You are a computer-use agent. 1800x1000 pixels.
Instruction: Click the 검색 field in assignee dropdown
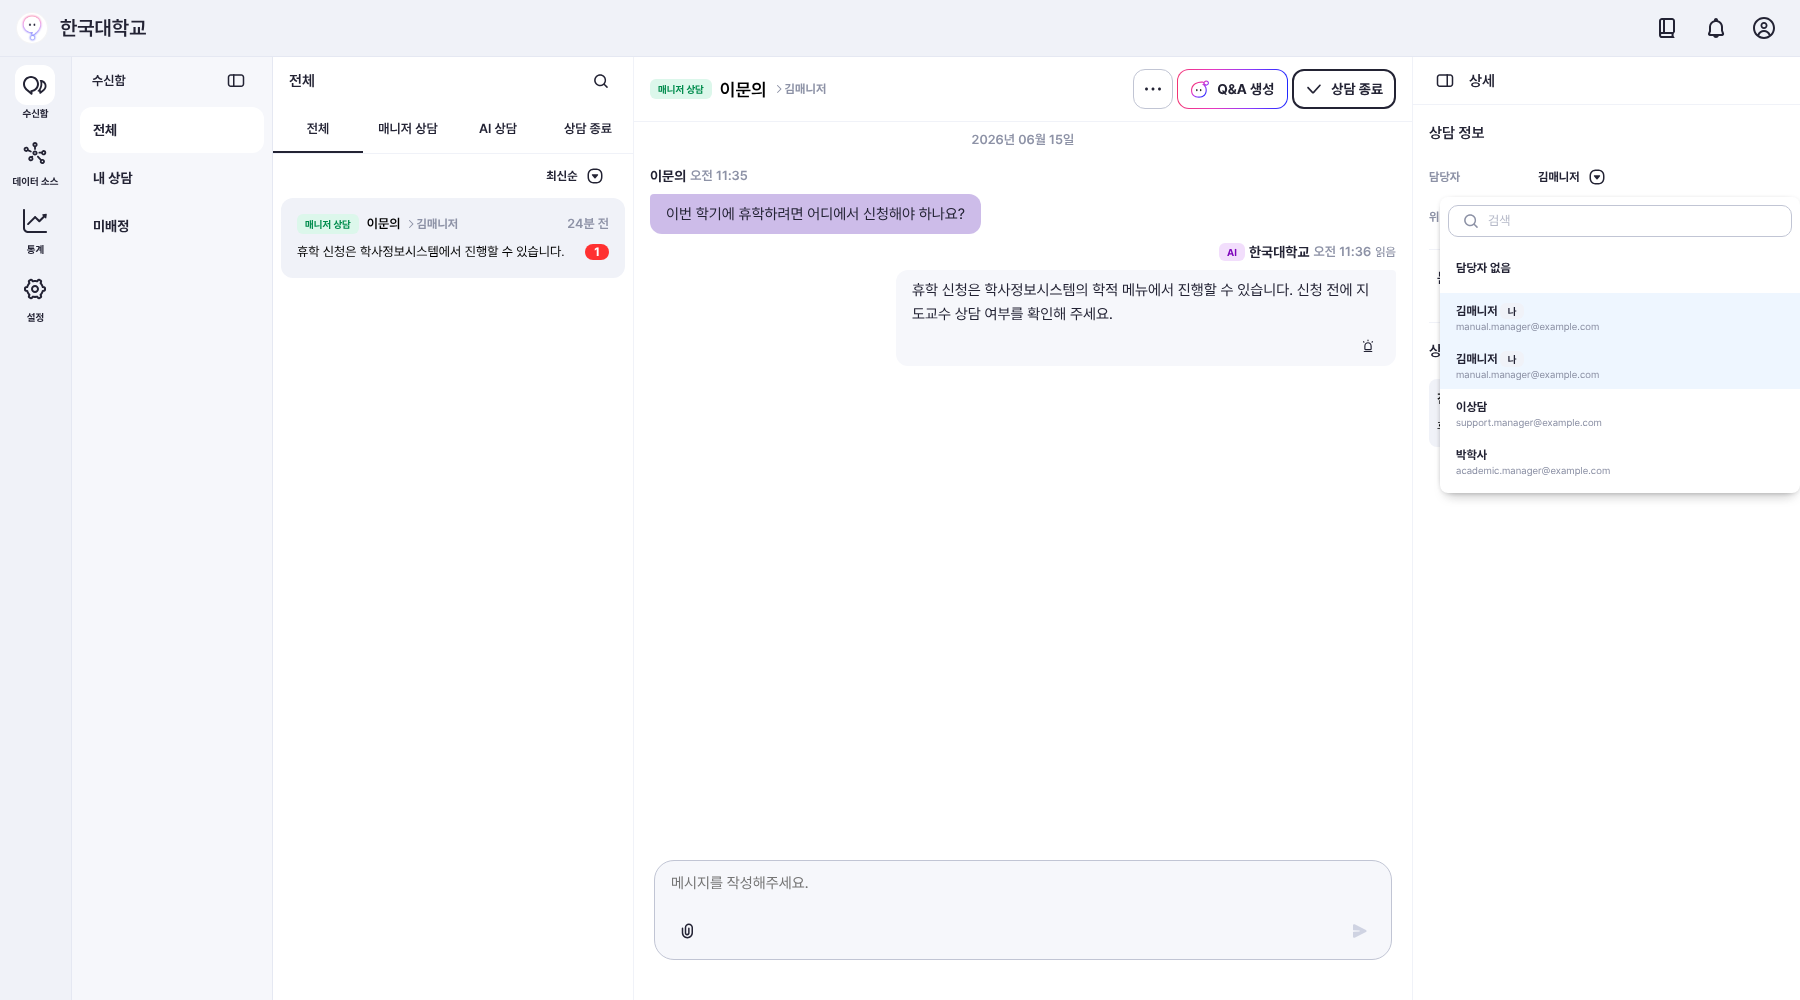[1620, 221]
